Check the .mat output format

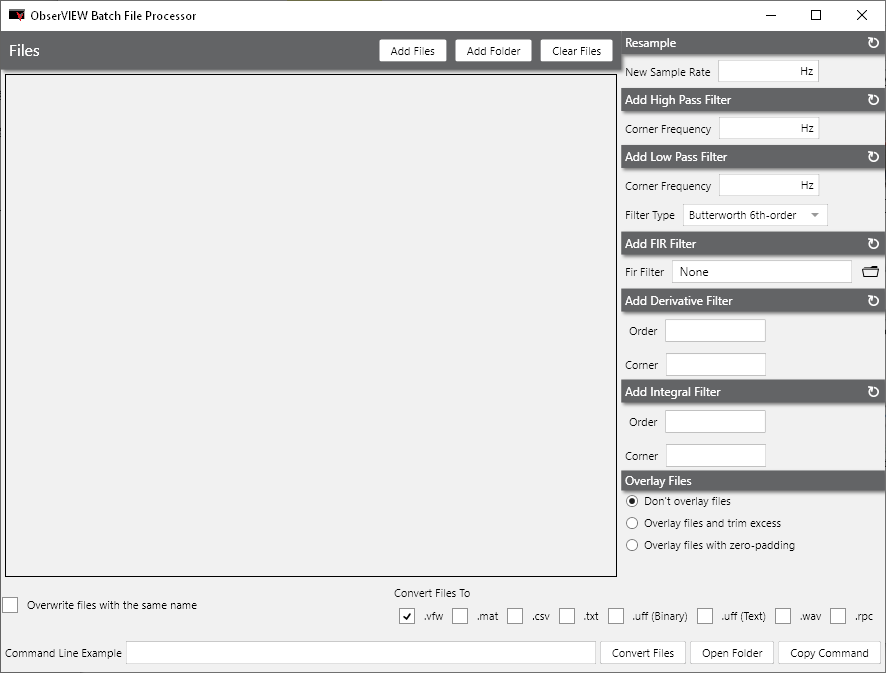click(x=460, y=616)
